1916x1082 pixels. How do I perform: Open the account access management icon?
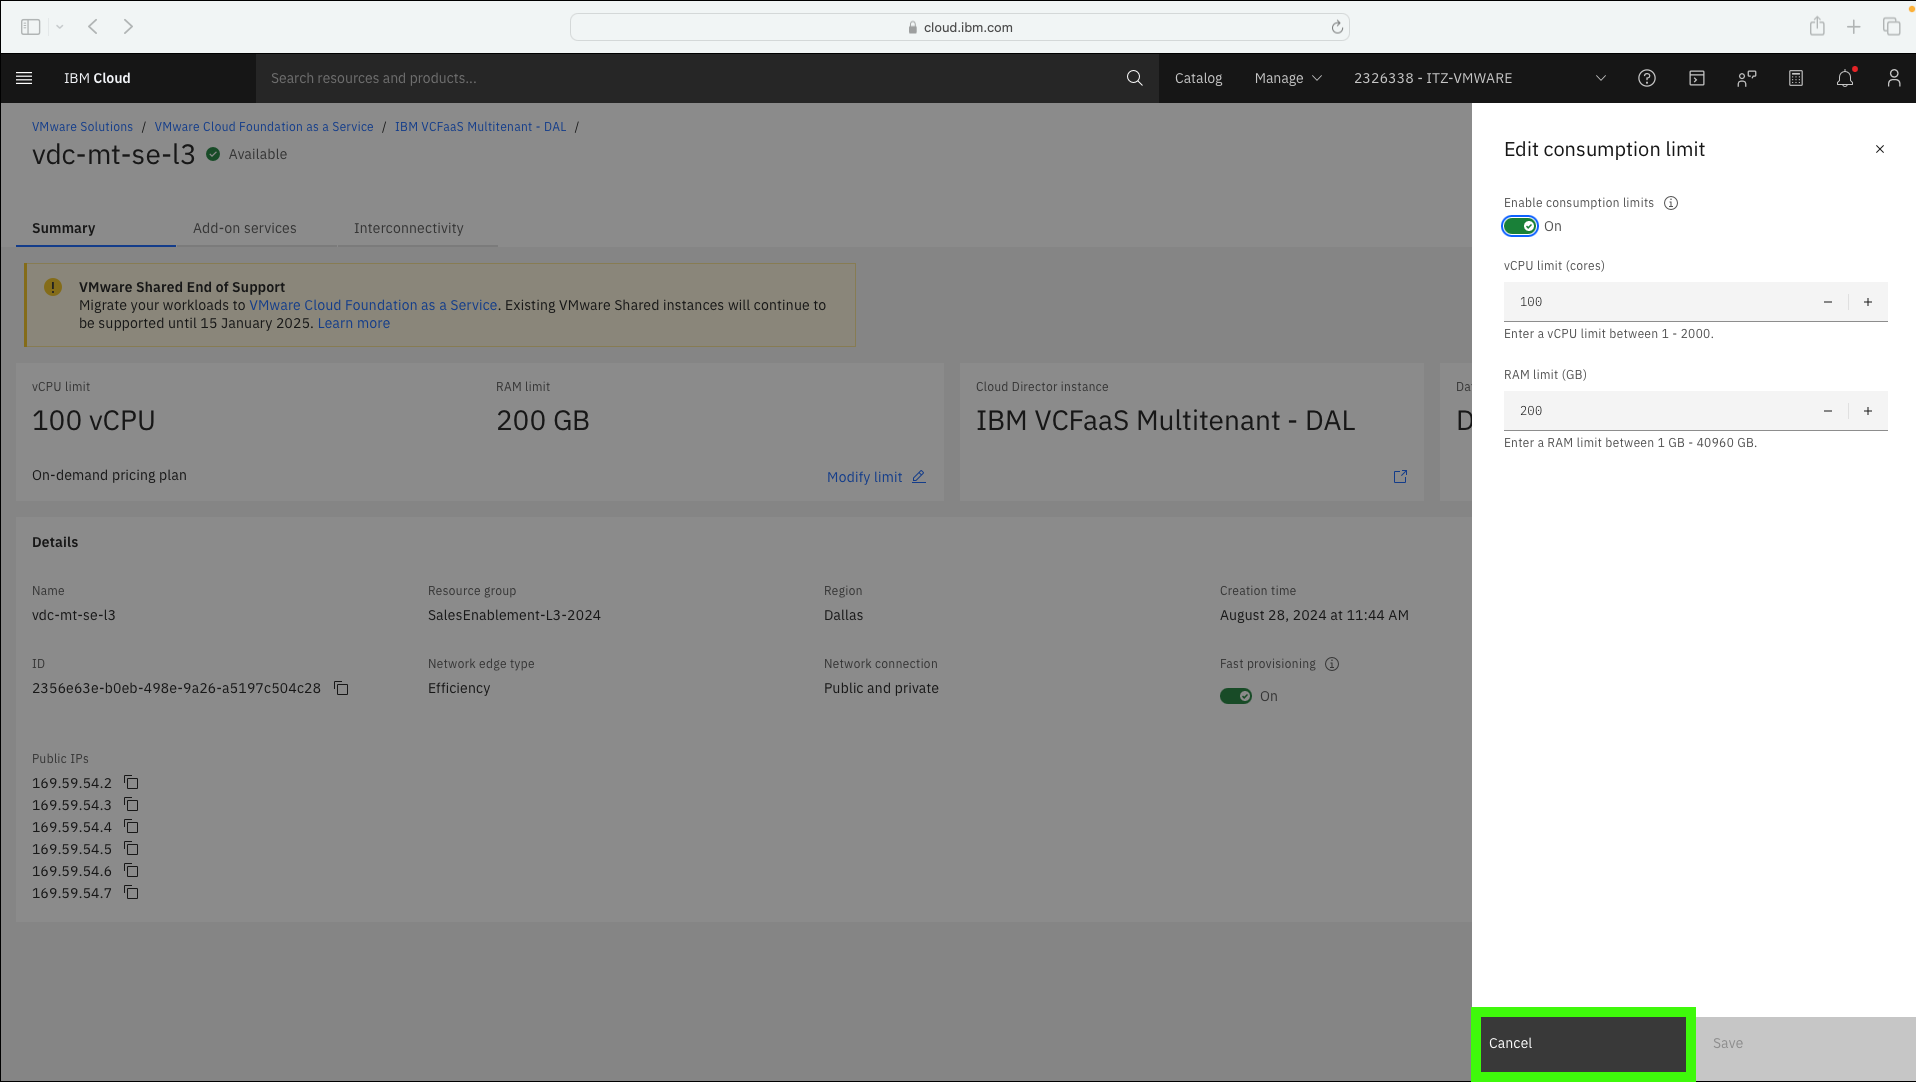point(1747,78)
